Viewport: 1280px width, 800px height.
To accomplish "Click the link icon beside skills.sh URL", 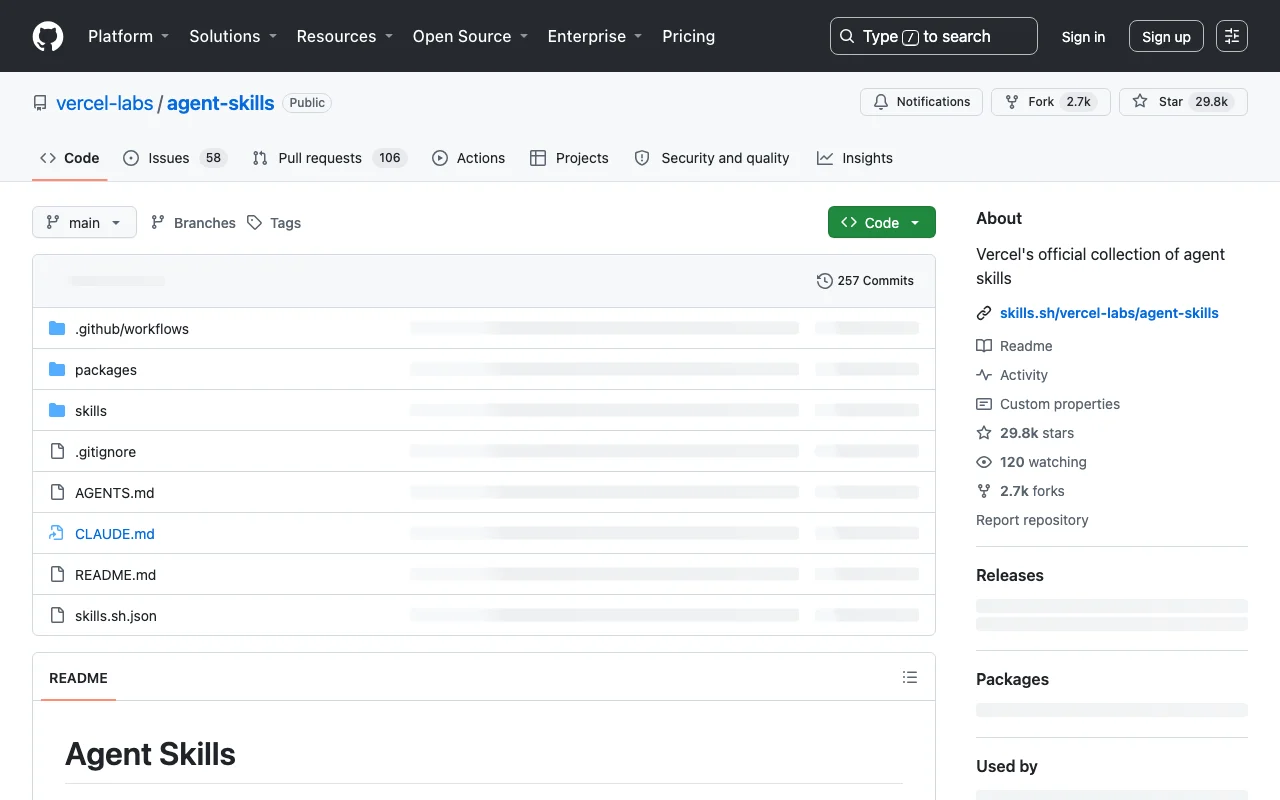I will click(x=984, y=313).
